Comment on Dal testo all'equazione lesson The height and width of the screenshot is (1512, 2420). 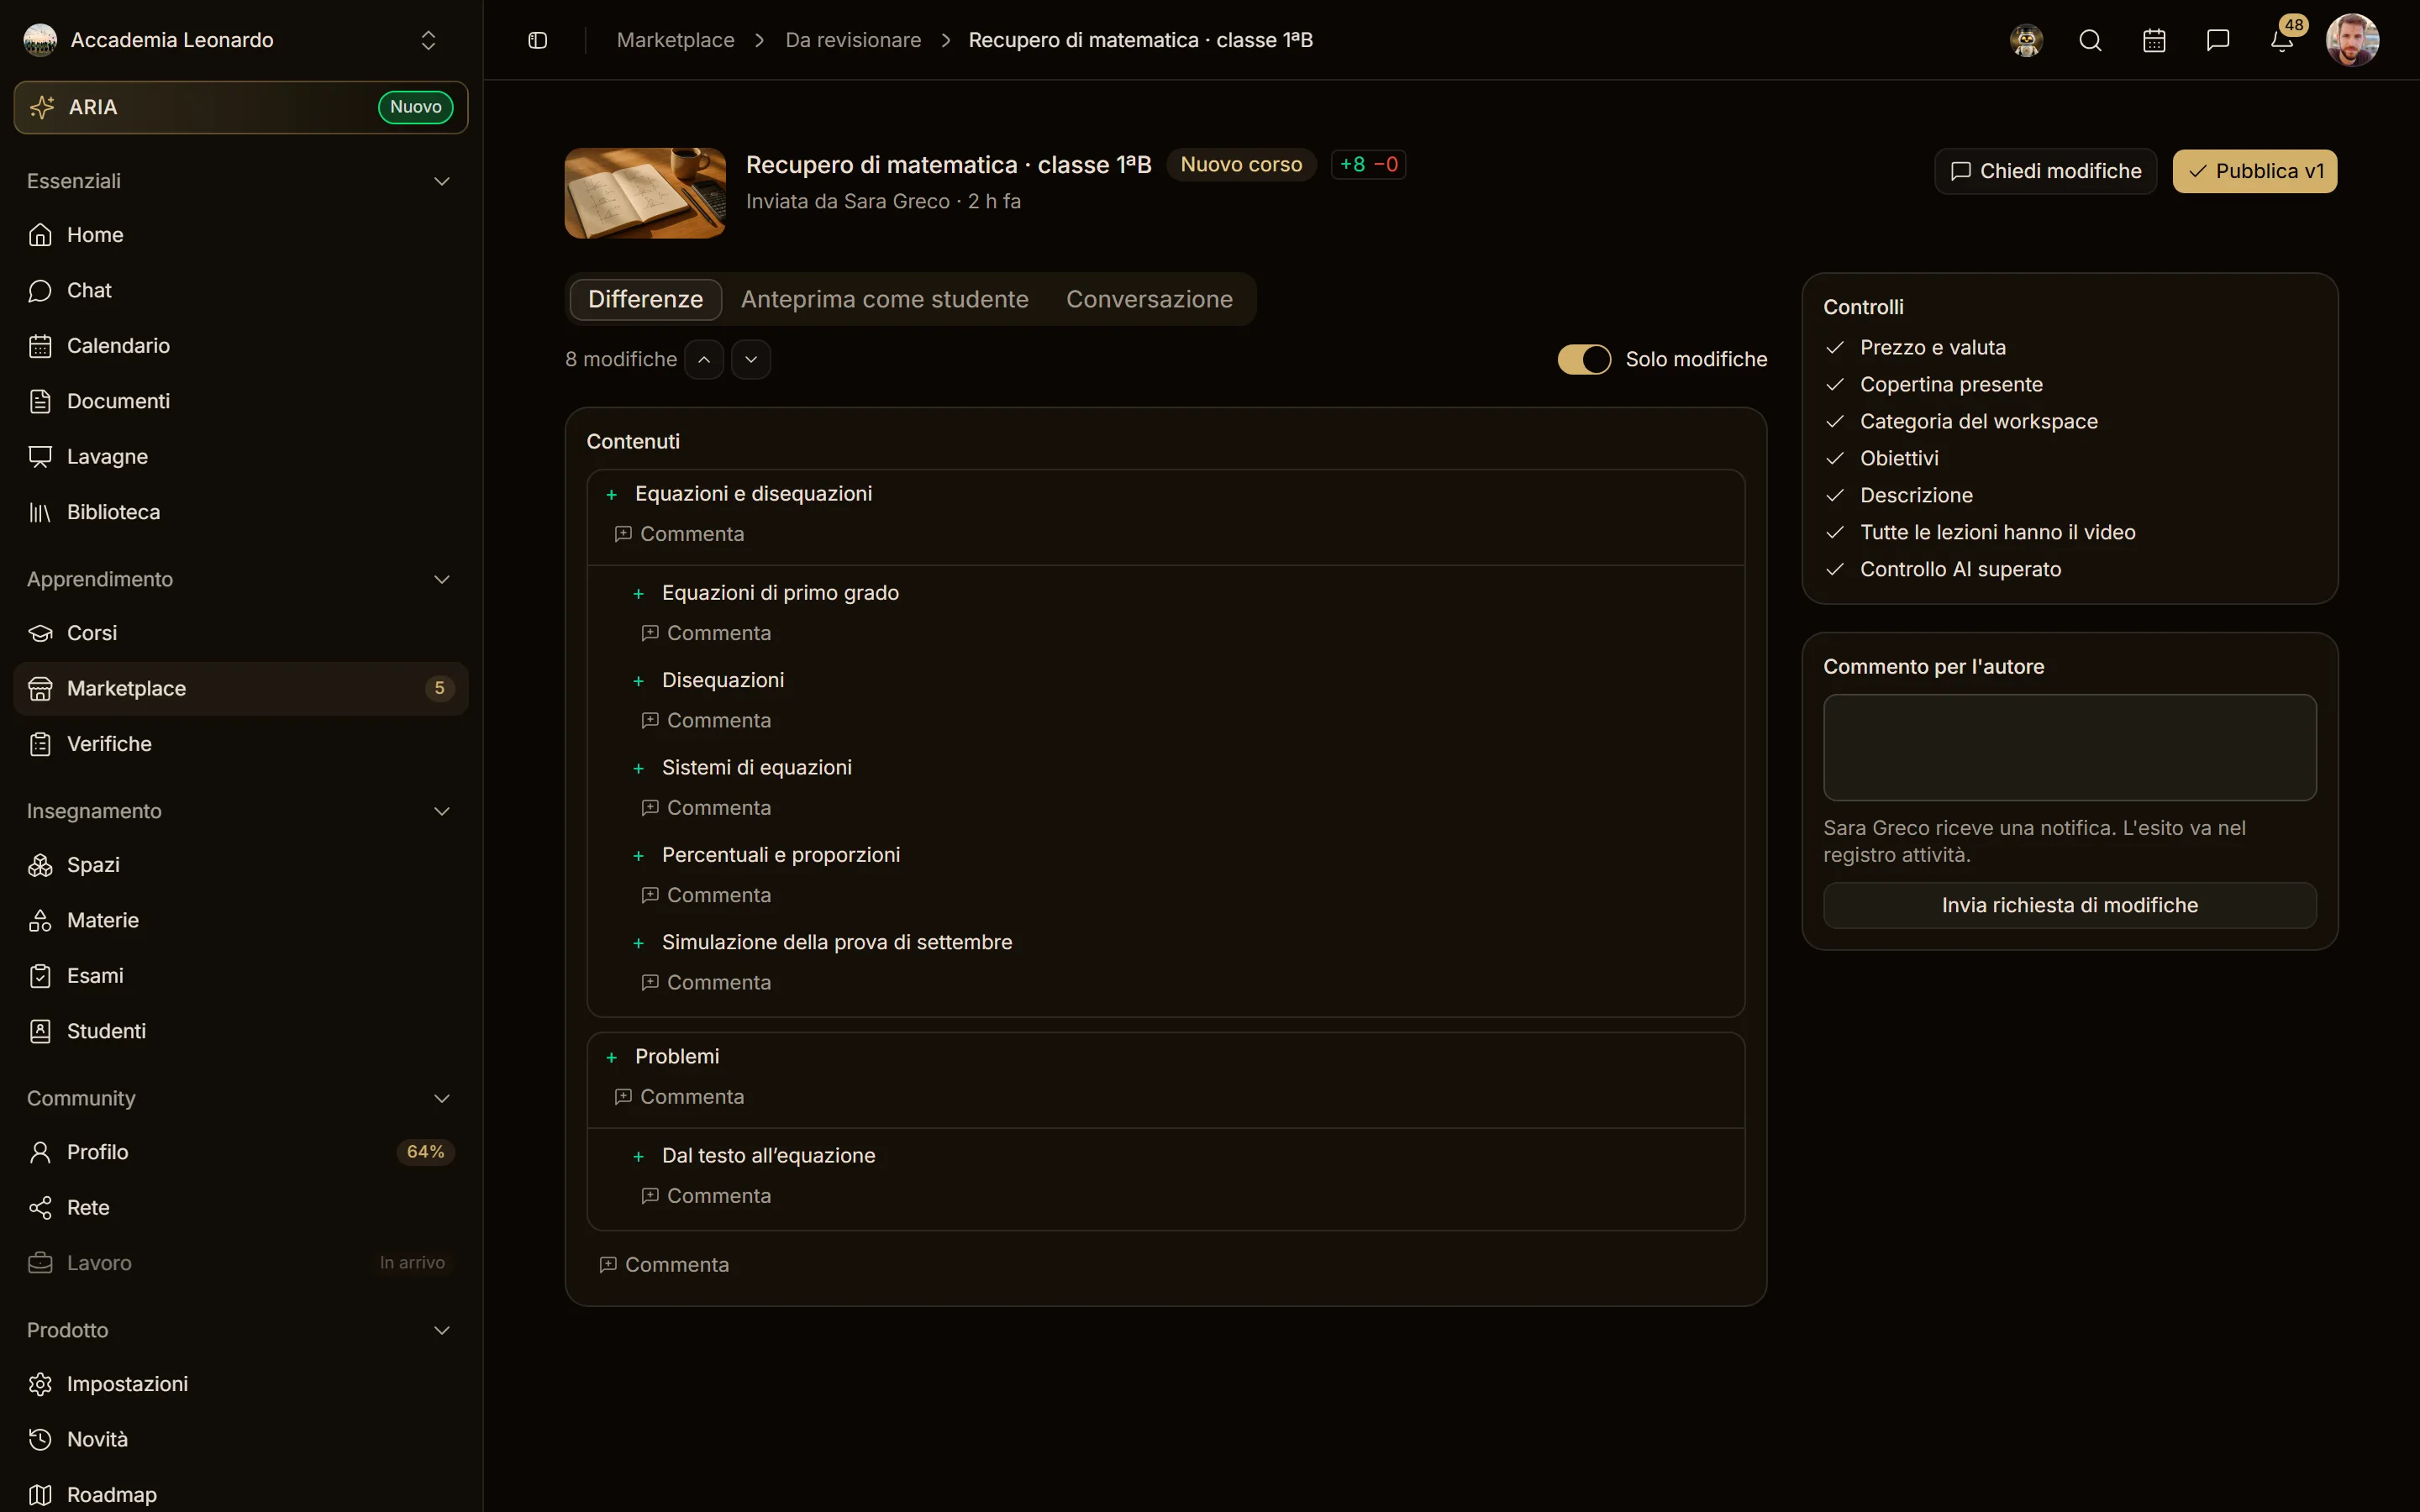(x=707, y=1196)
